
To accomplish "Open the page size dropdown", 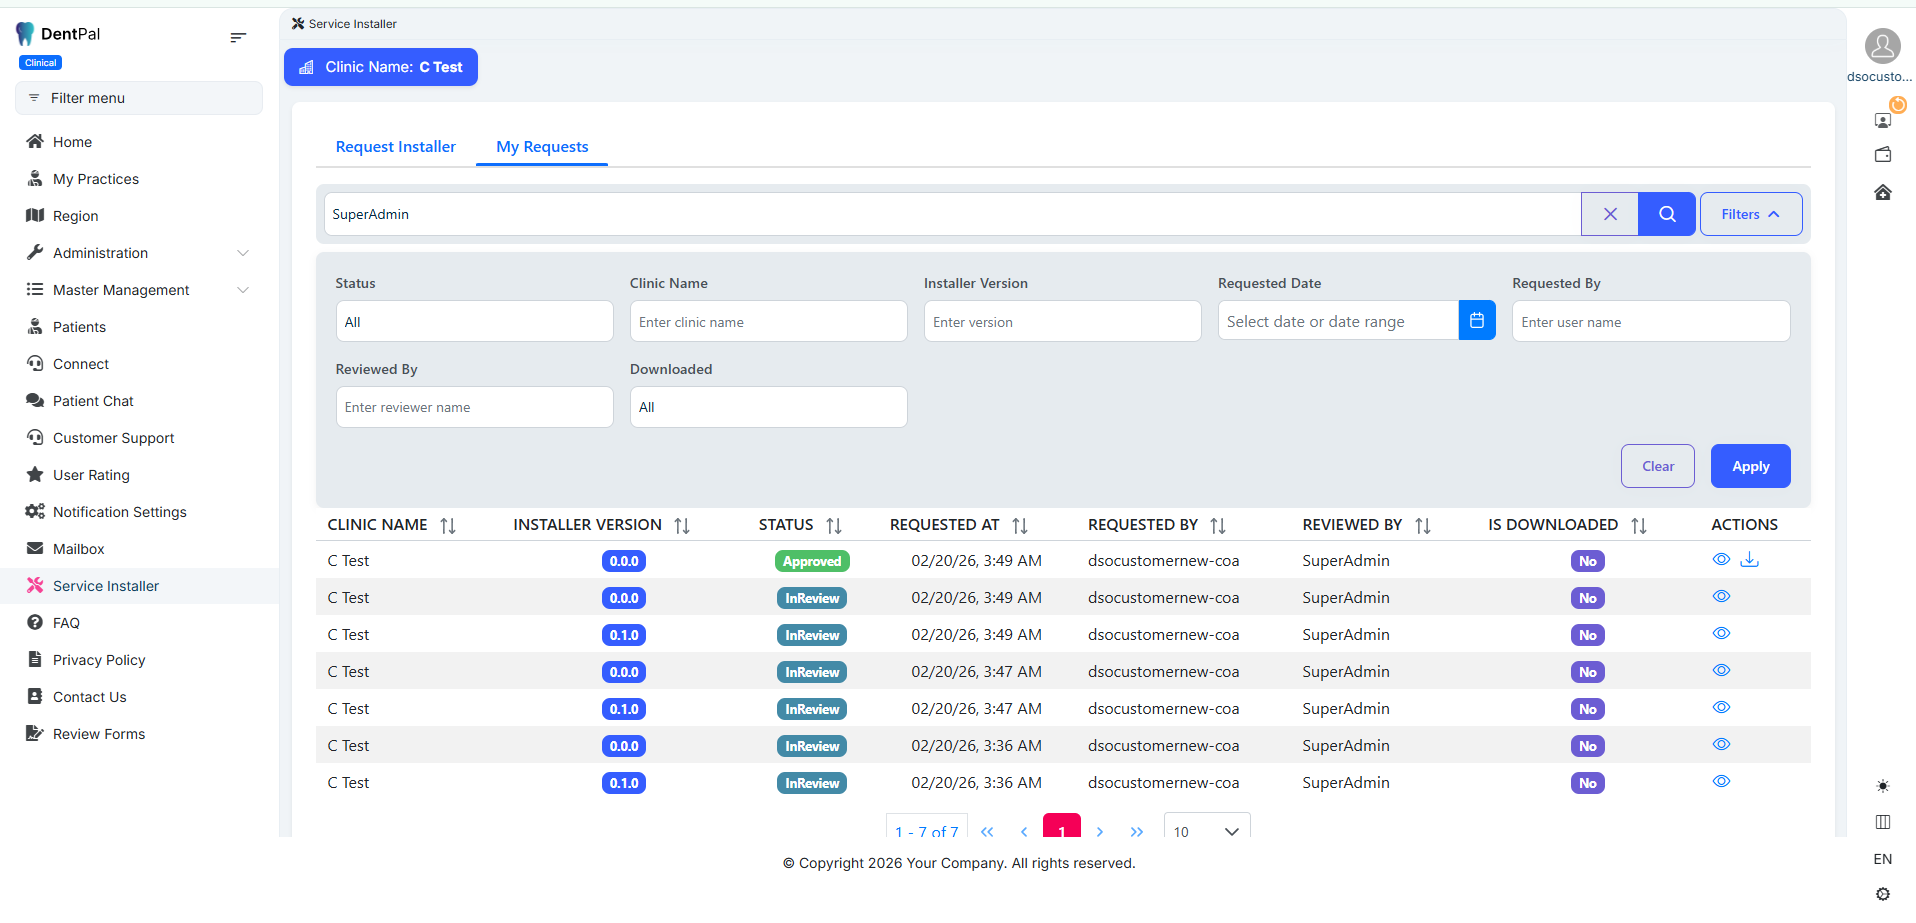I will [x=1206, y=830].
